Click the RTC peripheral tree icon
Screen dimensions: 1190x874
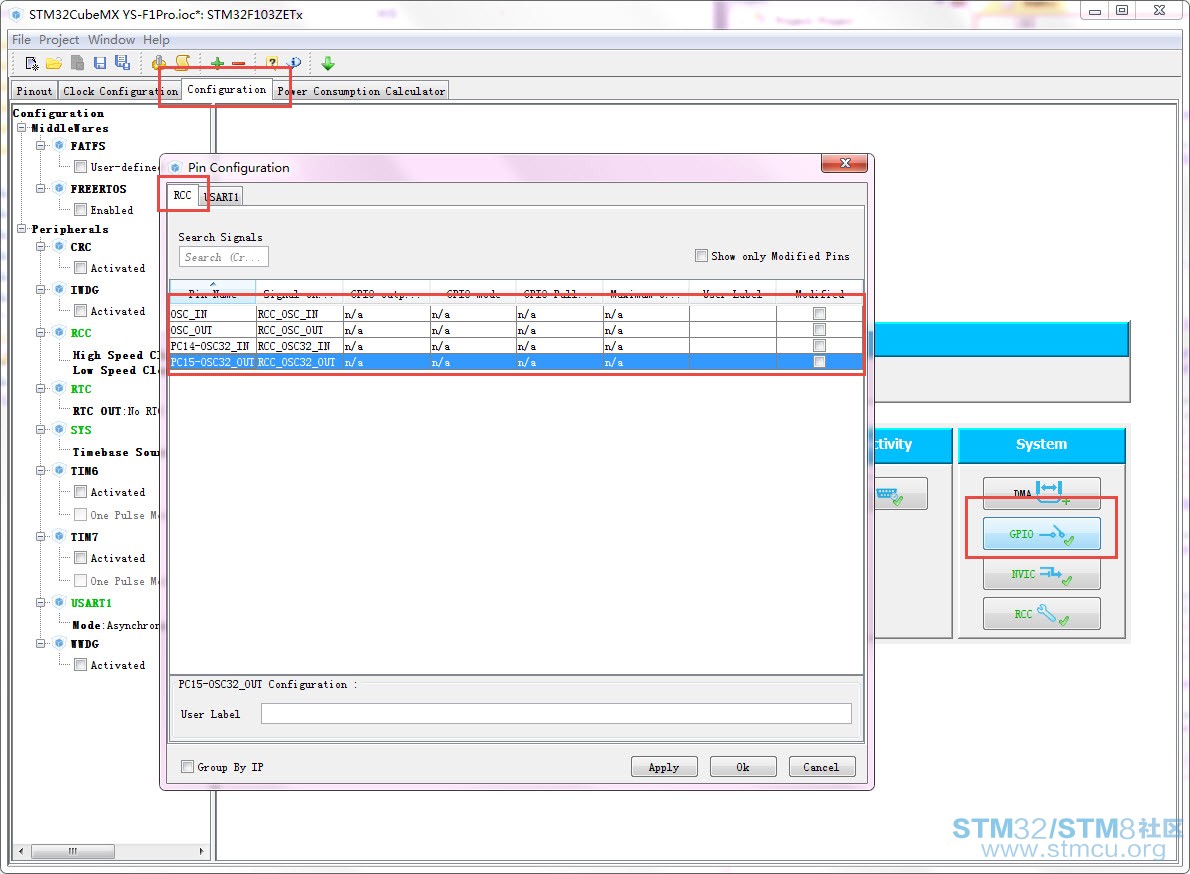(x=59, y=388)
